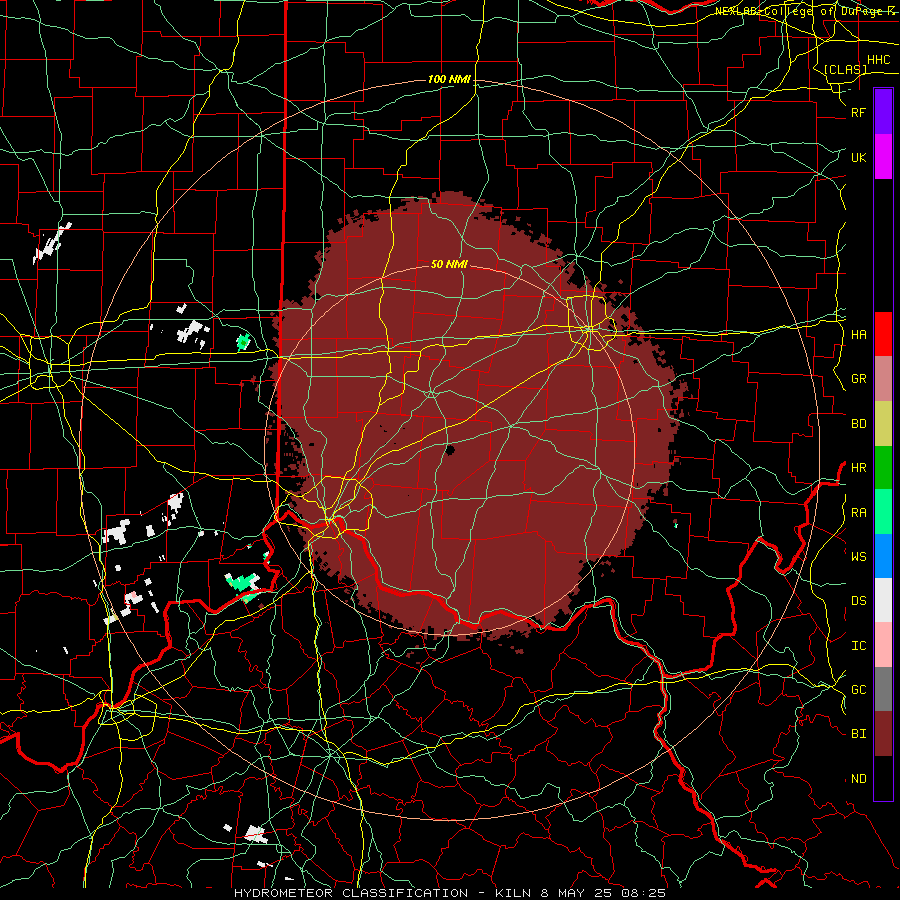Select the dusty pink GR legend swatch
The height and width of the screenshot is (900, 900).
(883, 379)
